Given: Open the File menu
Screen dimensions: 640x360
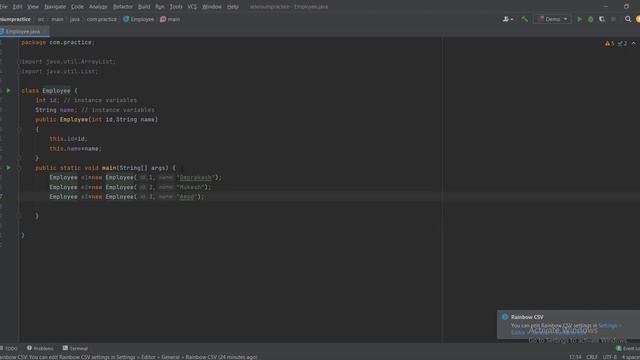Looking at the screenshot, I should point(3,7).
